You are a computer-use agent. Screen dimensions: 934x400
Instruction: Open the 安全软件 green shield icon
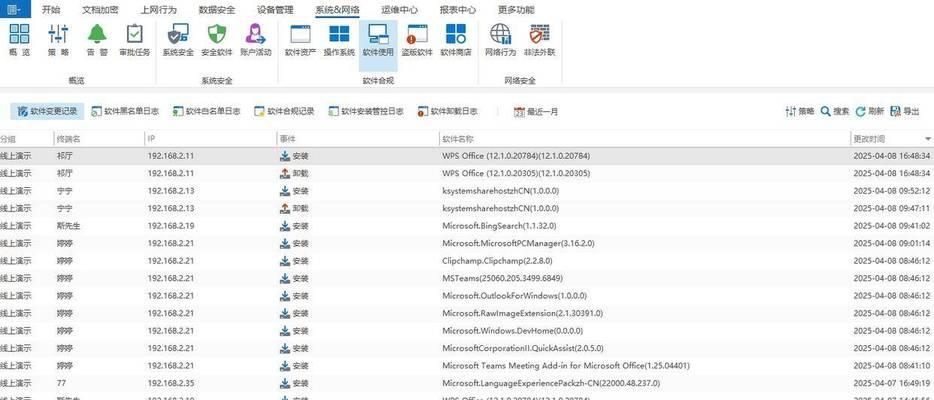click(x=217, y=40)
